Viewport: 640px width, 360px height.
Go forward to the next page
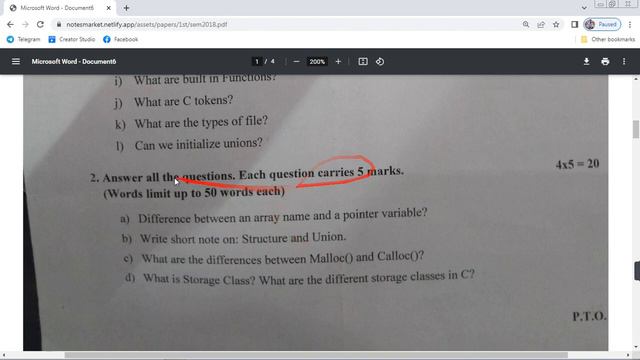tap(25, 24)
